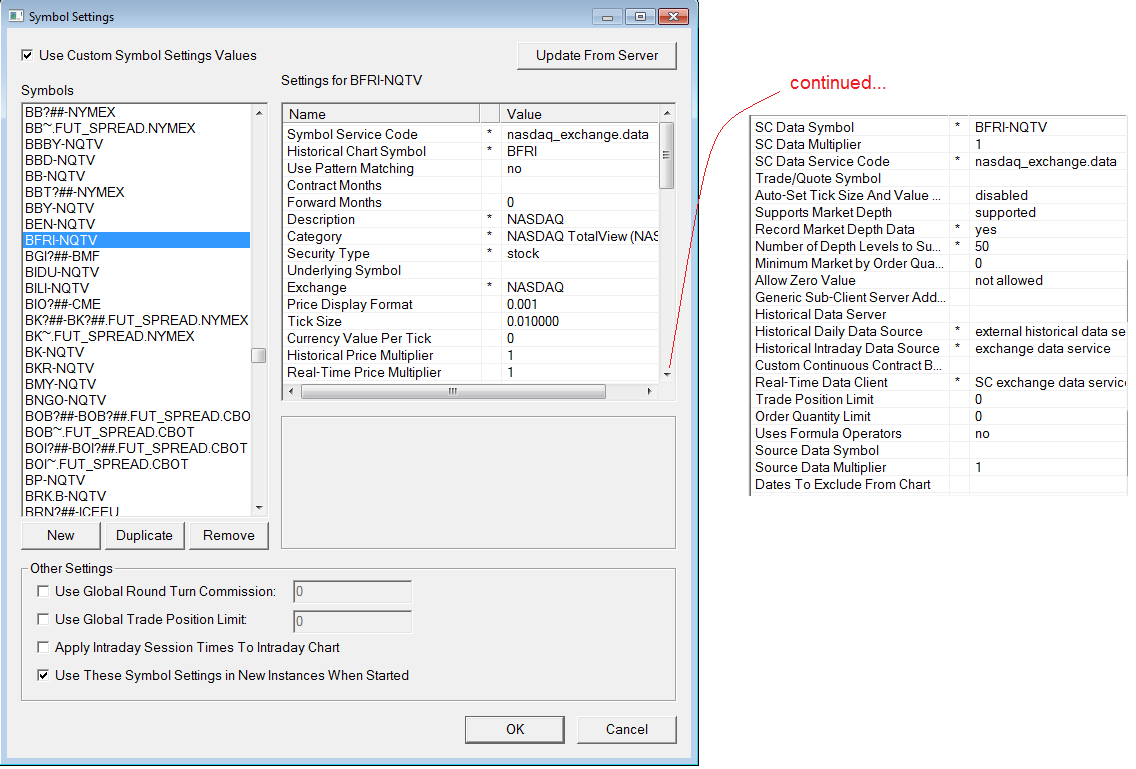Screen dimensions: 1136x769
Task: Click the Symbol Settings title bar icon
Action: pyautogui.click(x=16, y=16)
